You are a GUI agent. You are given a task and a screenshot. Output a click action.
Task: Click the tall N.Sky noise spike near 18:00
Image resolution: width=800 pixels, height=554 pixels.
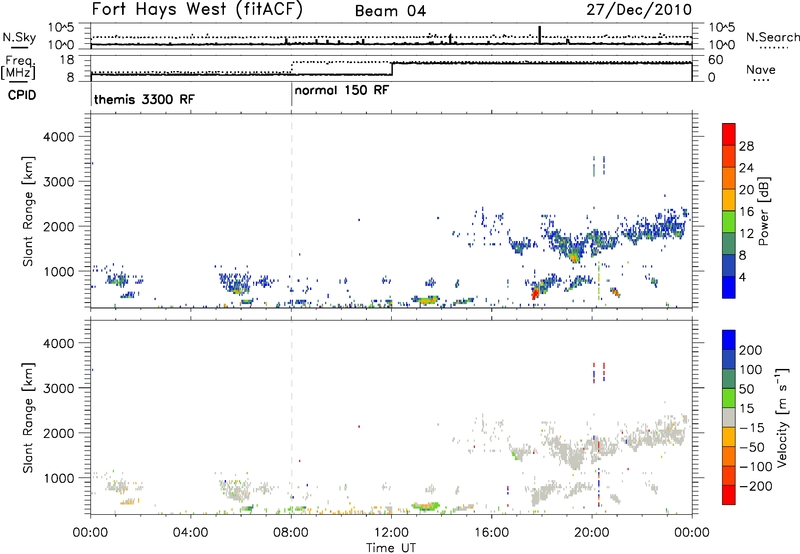[540, 35]
